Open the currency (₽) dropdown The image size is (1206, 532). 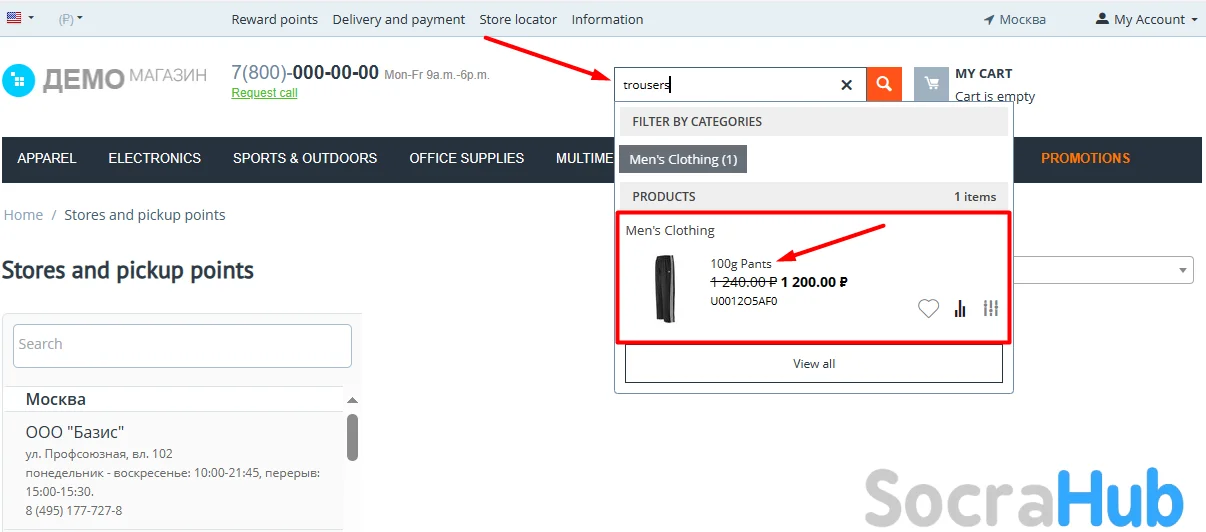point(70,19)
